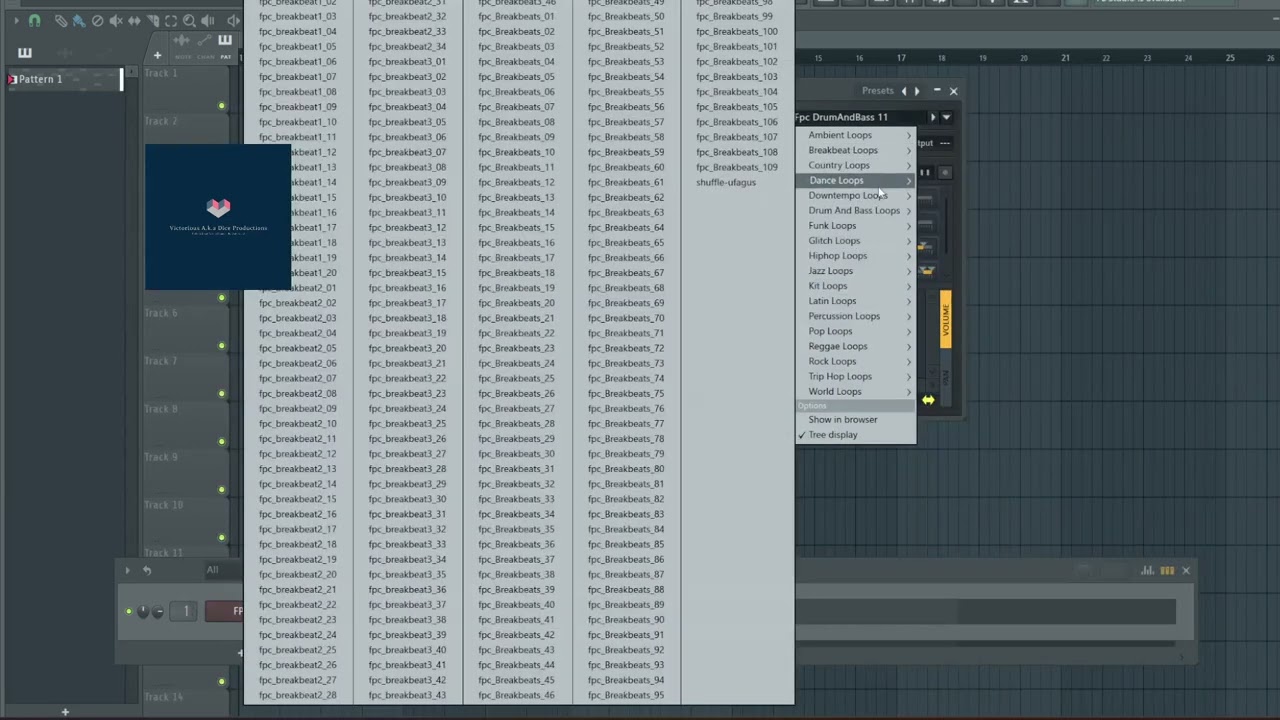Toggle the Tree display checked option

click(856, 435)
